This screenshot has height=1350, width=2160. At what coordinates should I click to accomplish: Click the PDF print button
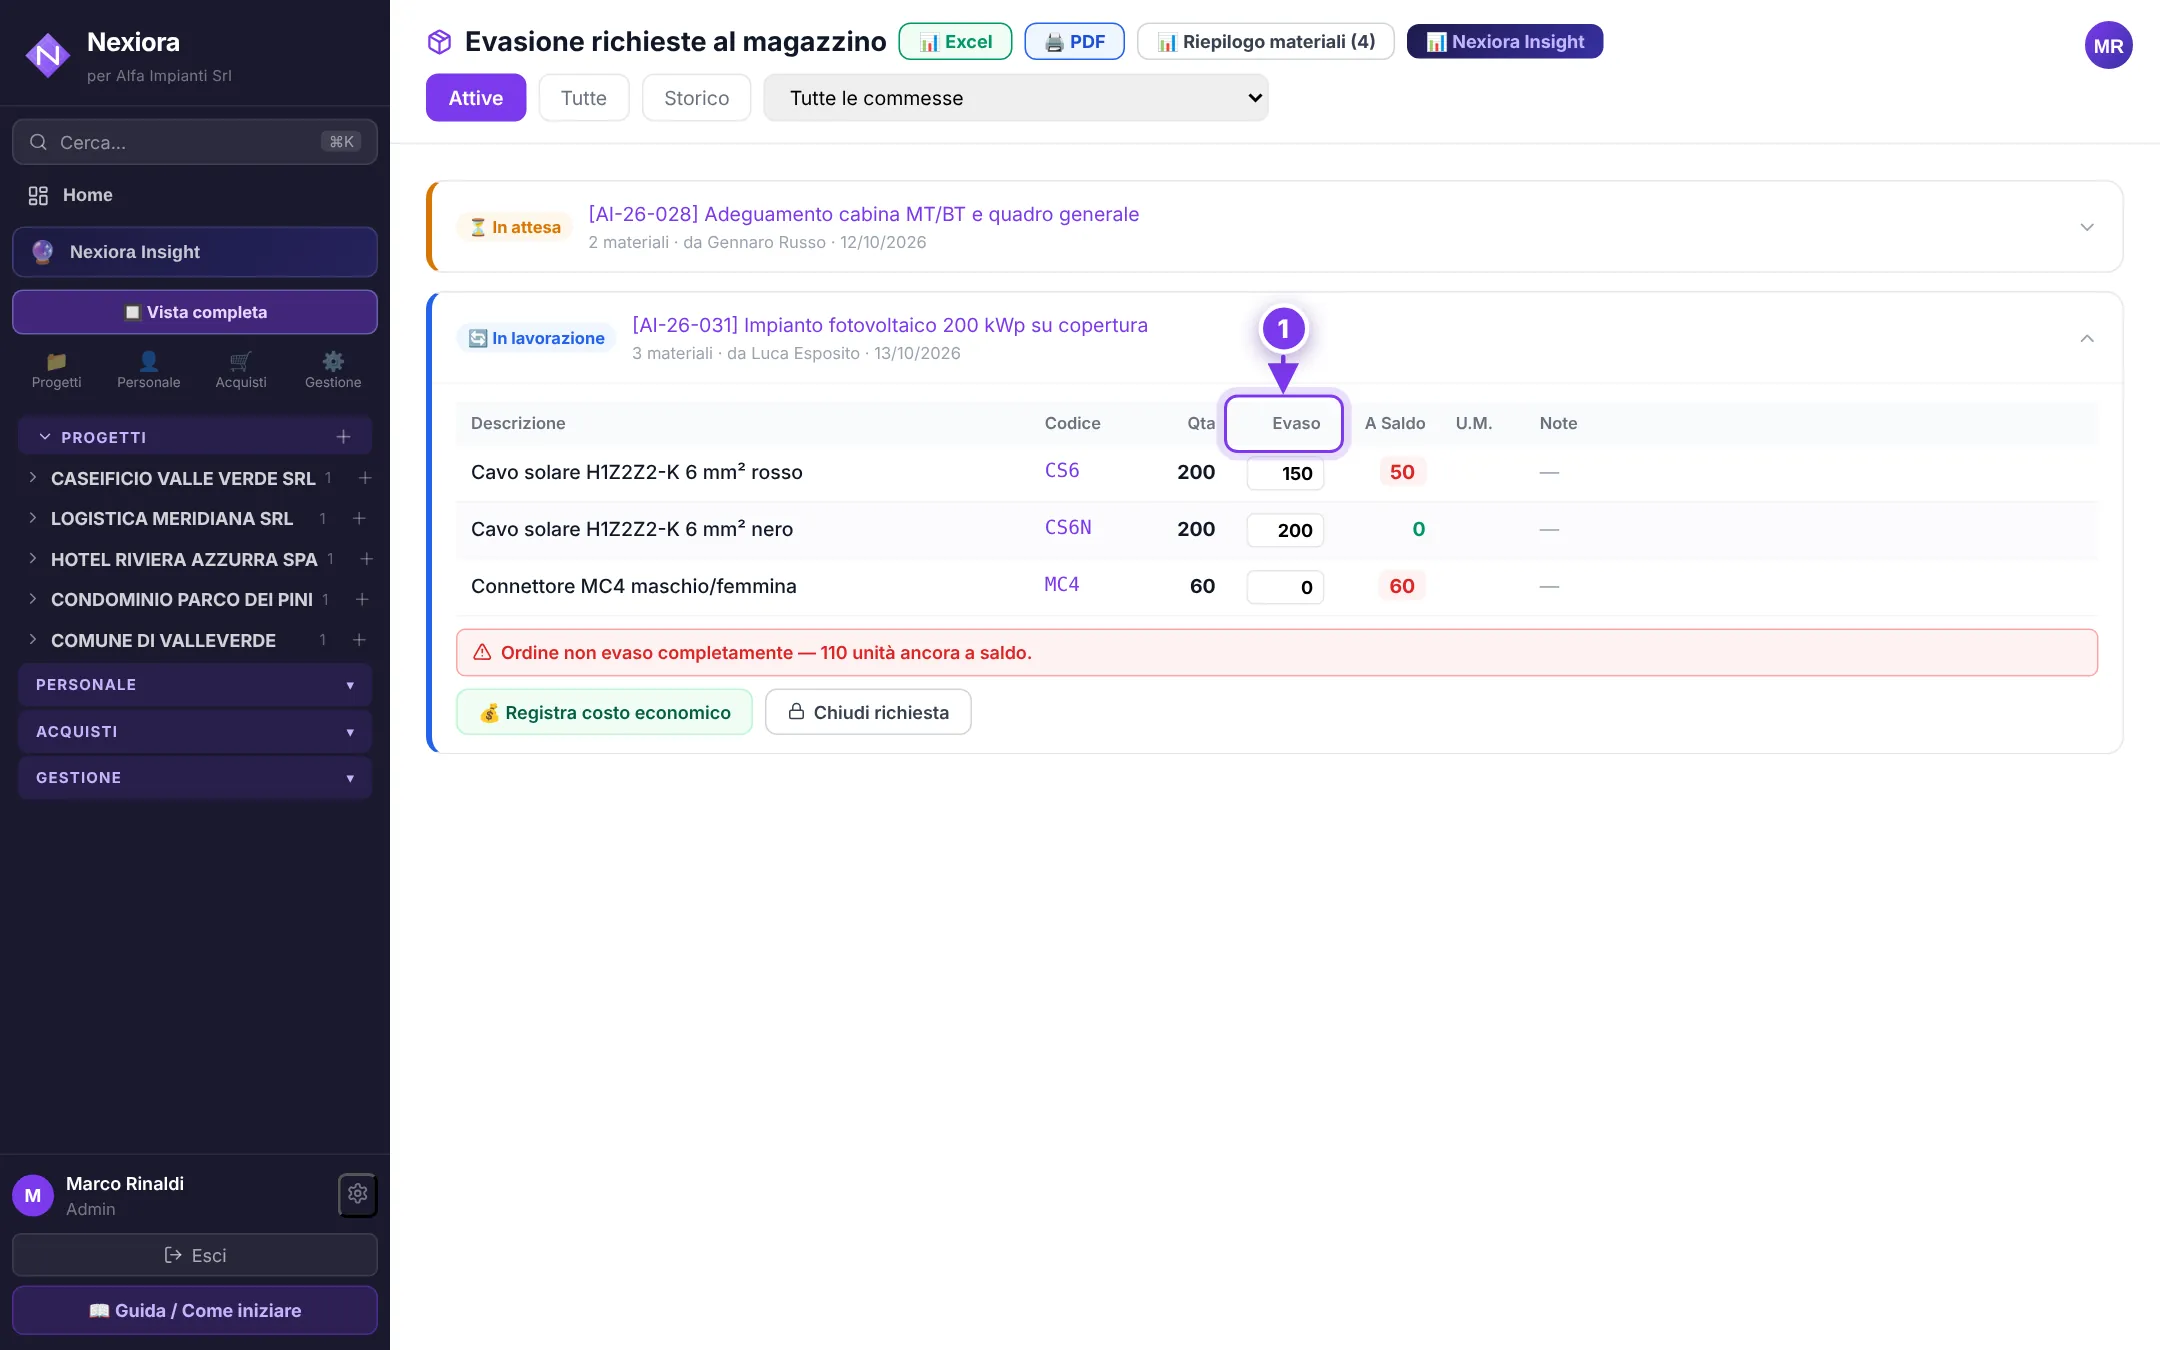click(x=1075, y=42)
